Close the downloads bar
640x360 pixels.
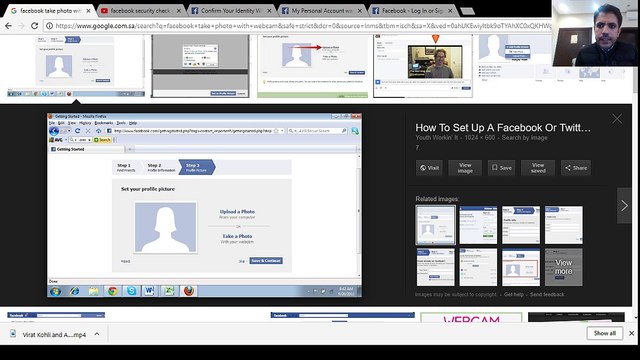click(x=631, y=333)
